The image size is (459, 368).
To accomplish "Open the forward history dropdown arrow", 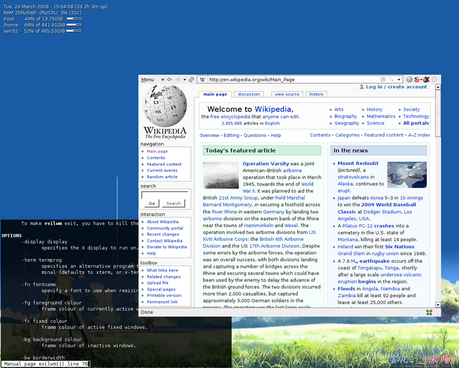I will click(185, 80).
